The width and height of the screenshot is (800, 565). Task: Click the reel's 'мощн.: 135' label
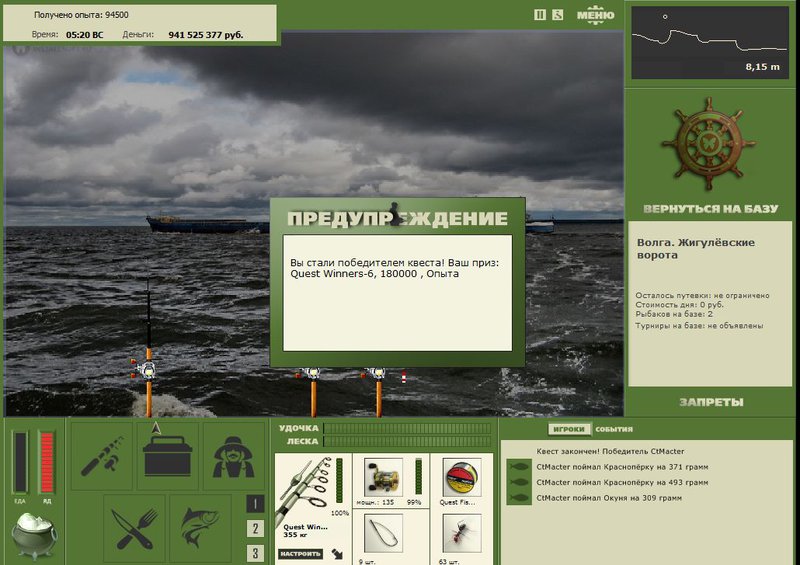[375, 503]
